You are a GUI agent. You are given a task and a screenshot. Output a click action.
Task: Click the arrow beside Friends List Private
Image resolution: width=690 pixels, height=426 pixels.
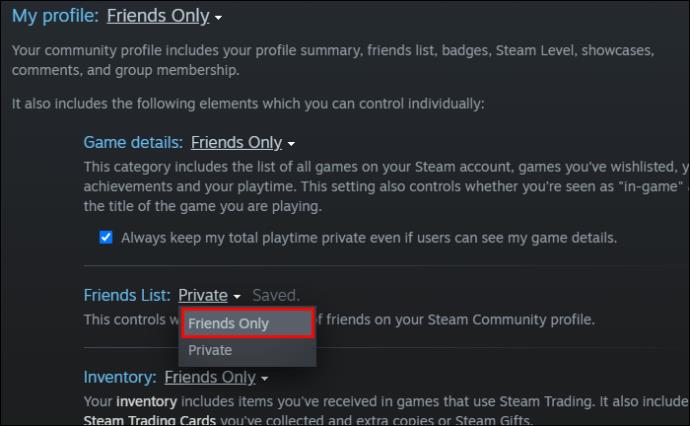coord(237,297)
